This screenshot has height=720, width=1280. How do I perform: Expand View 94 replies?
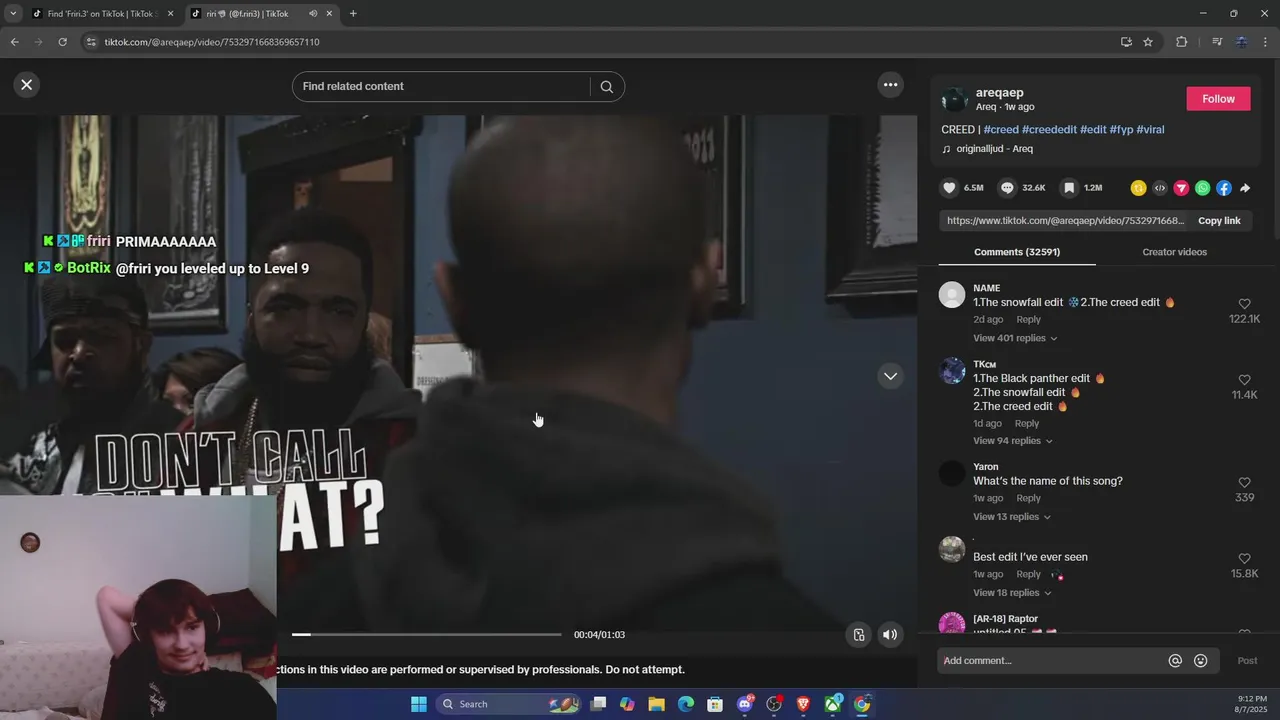(x=1012, y=441)
